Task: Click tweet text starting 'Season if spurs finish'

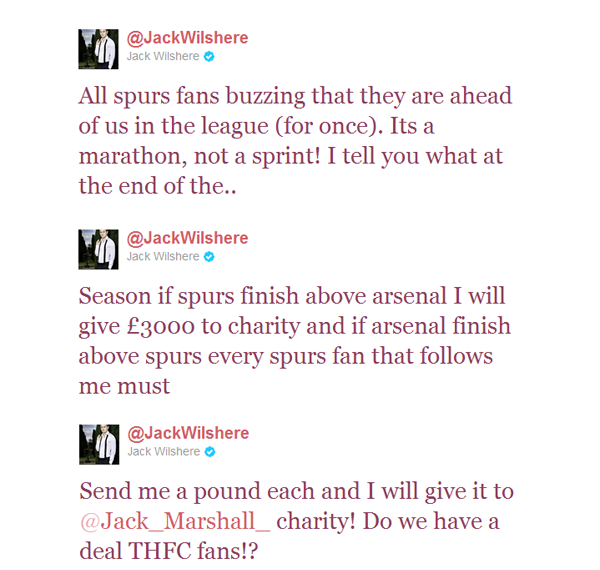Action: pos(295,341)
